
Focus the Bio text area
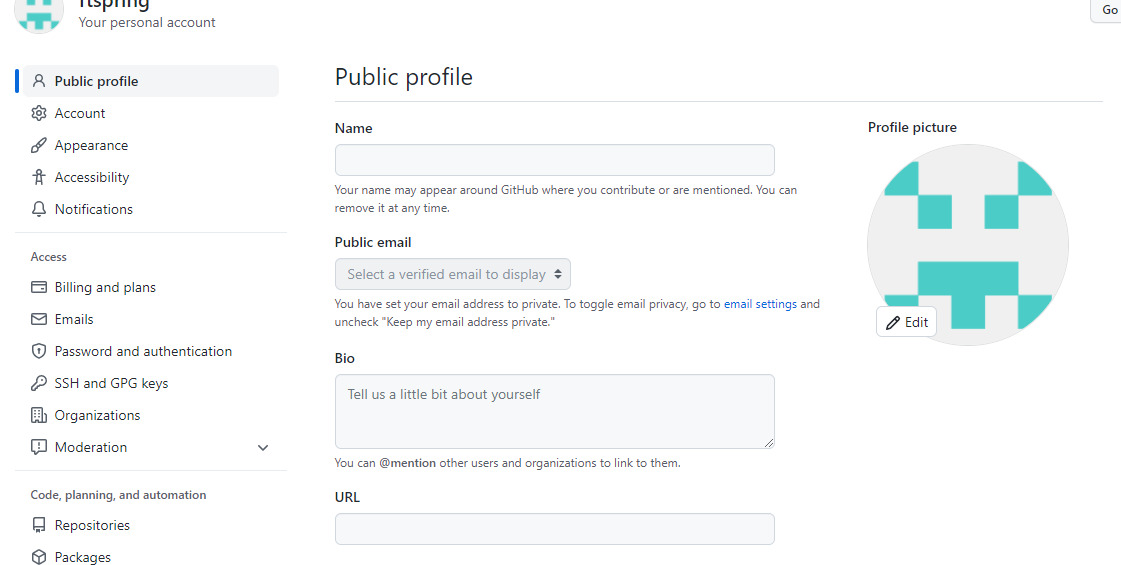pos(554,411)
